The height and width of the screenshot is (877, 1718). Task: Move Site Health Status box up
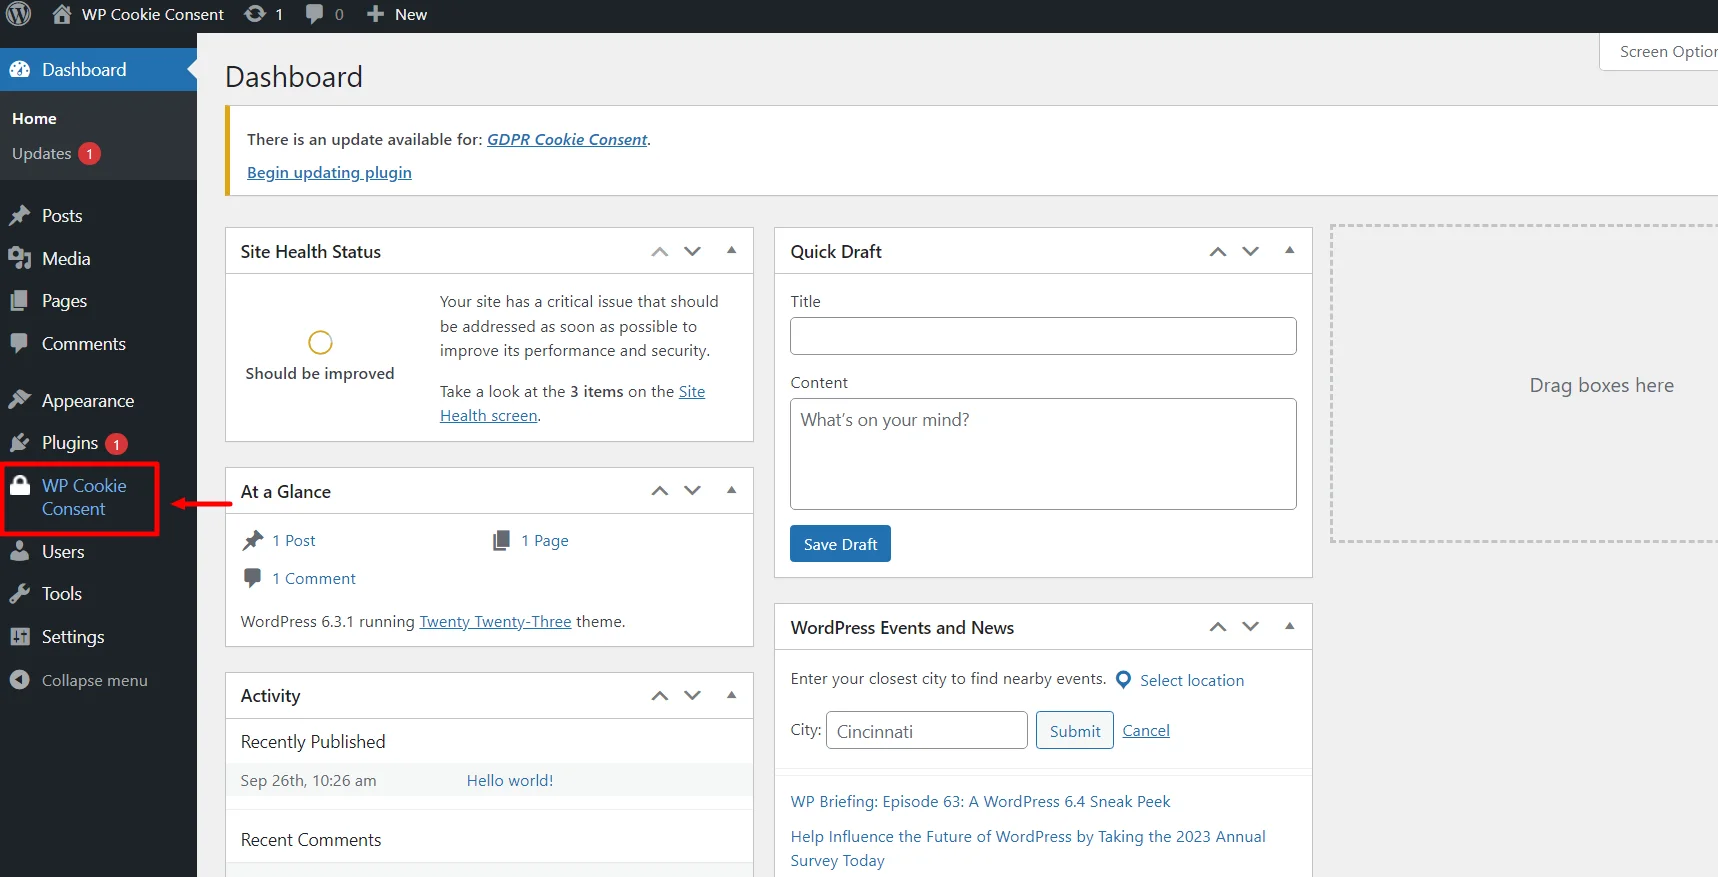point(660,251)
